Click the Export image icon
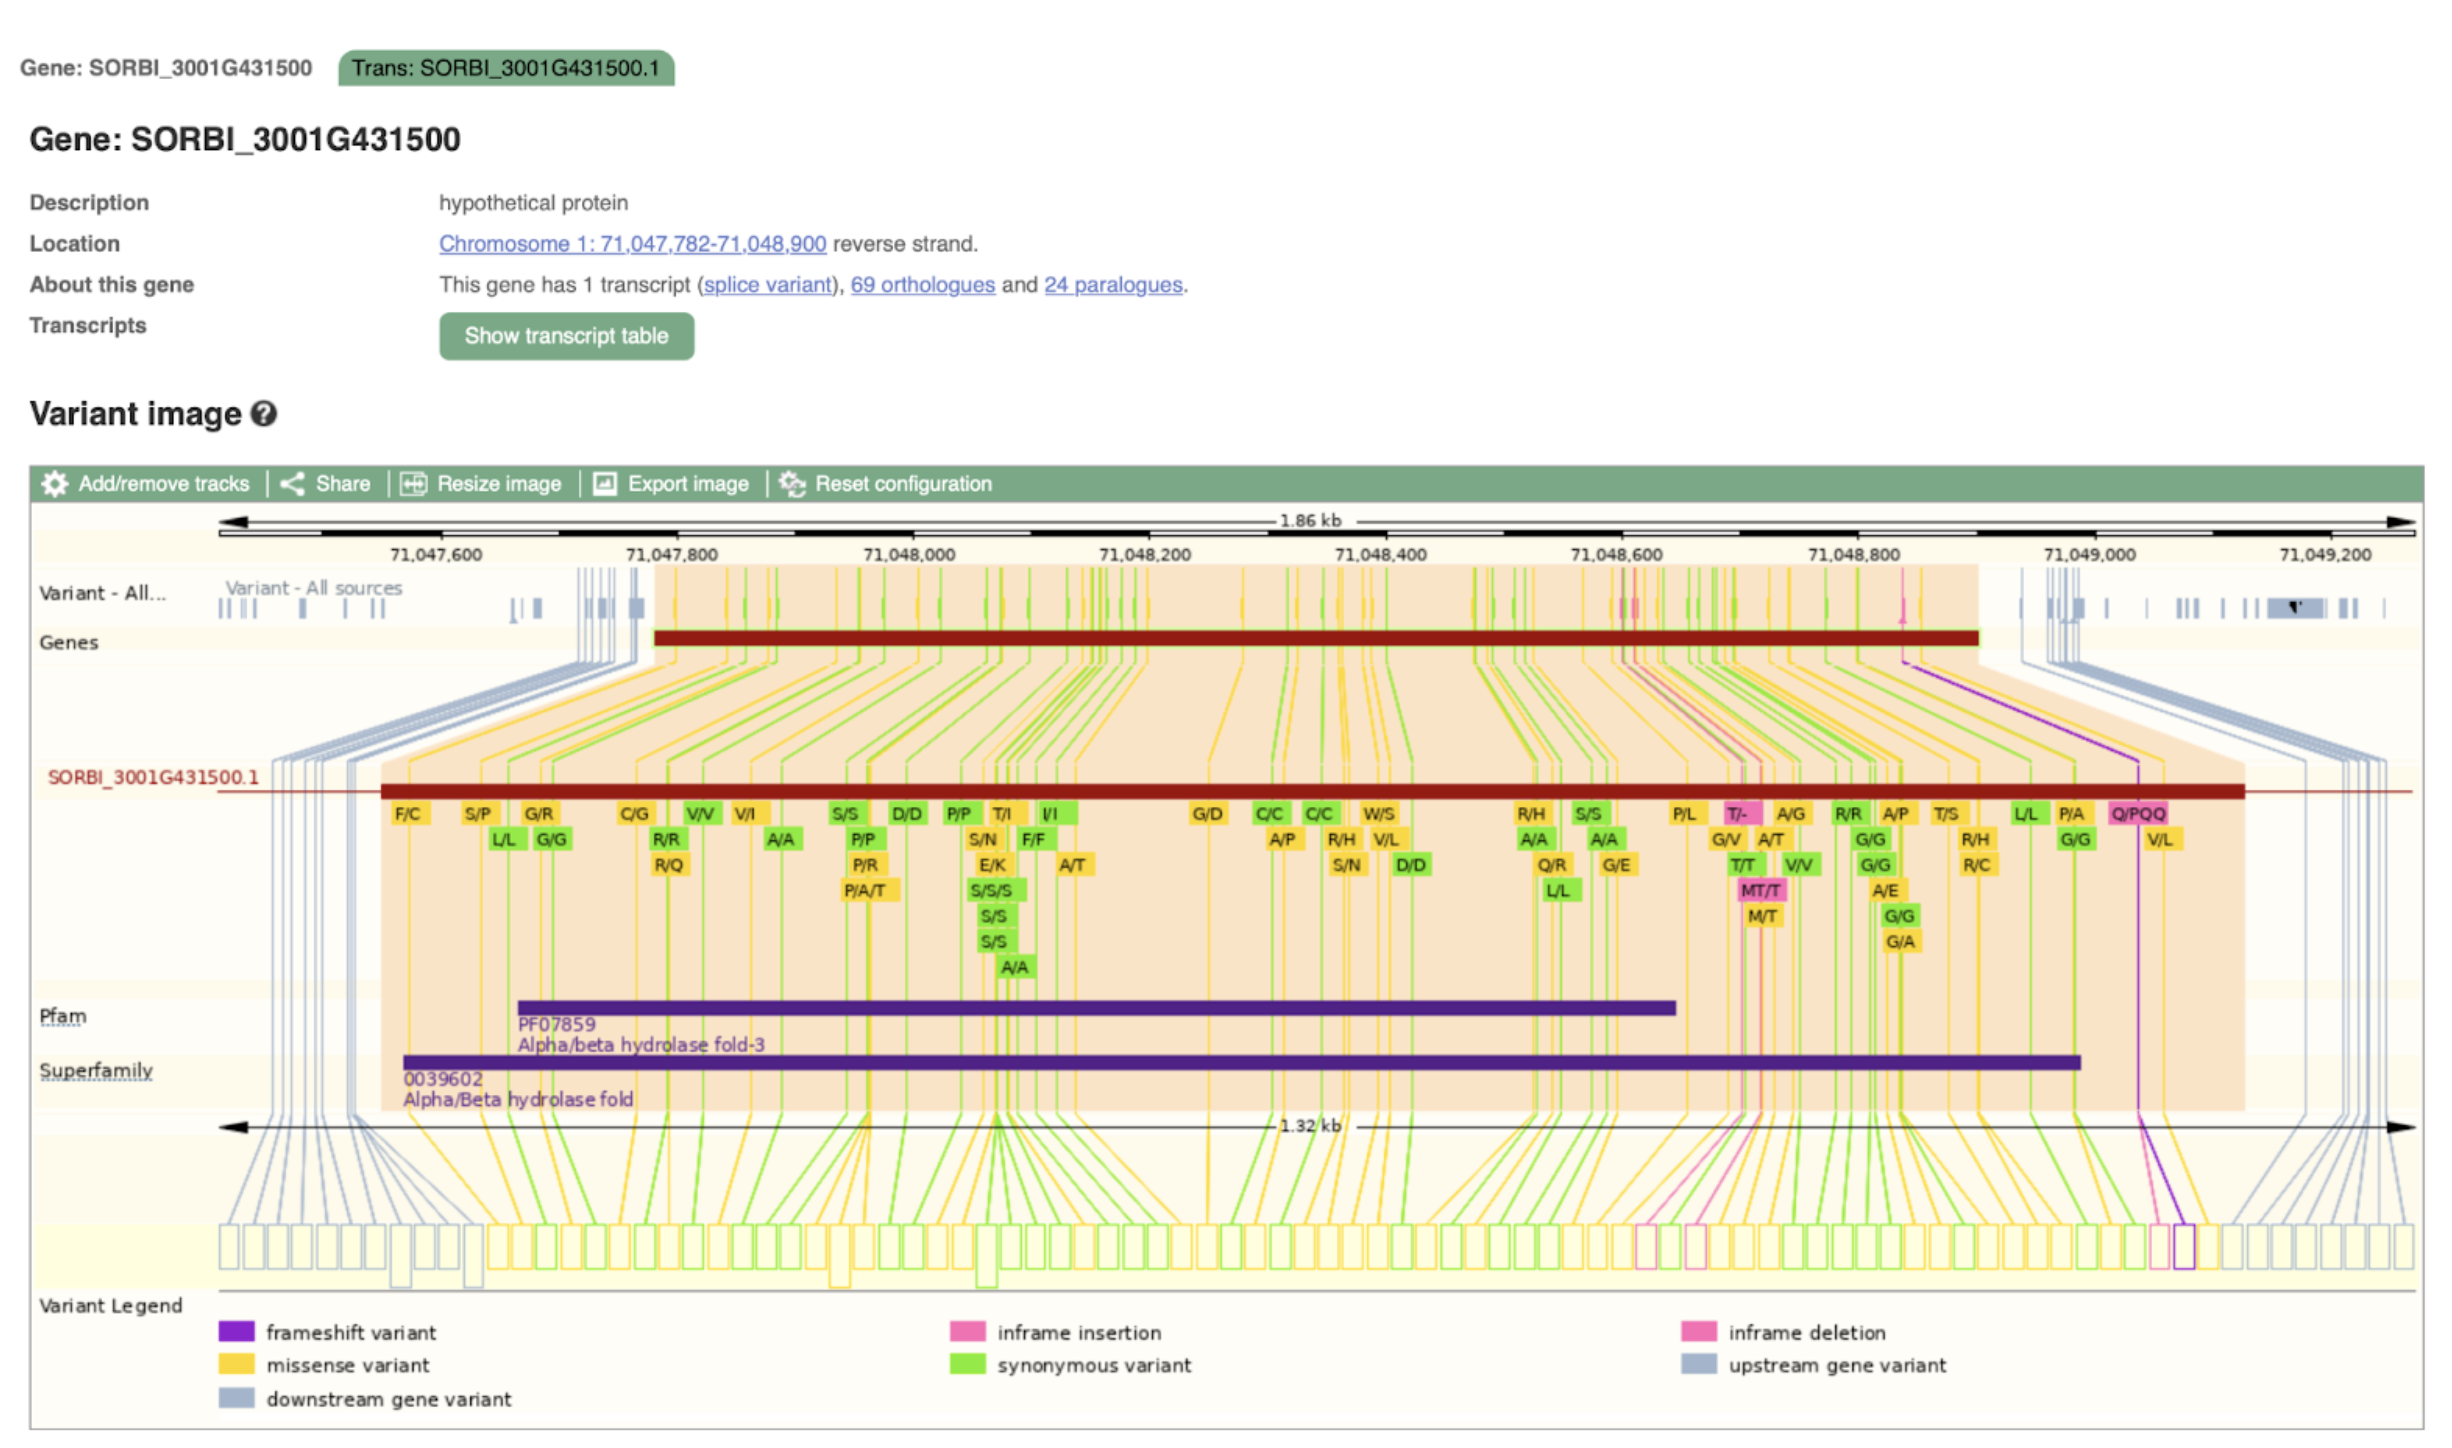Image resolution: width=2452 pixels, height=1448 pixels. pyautogui.click(x=605, y=484)
